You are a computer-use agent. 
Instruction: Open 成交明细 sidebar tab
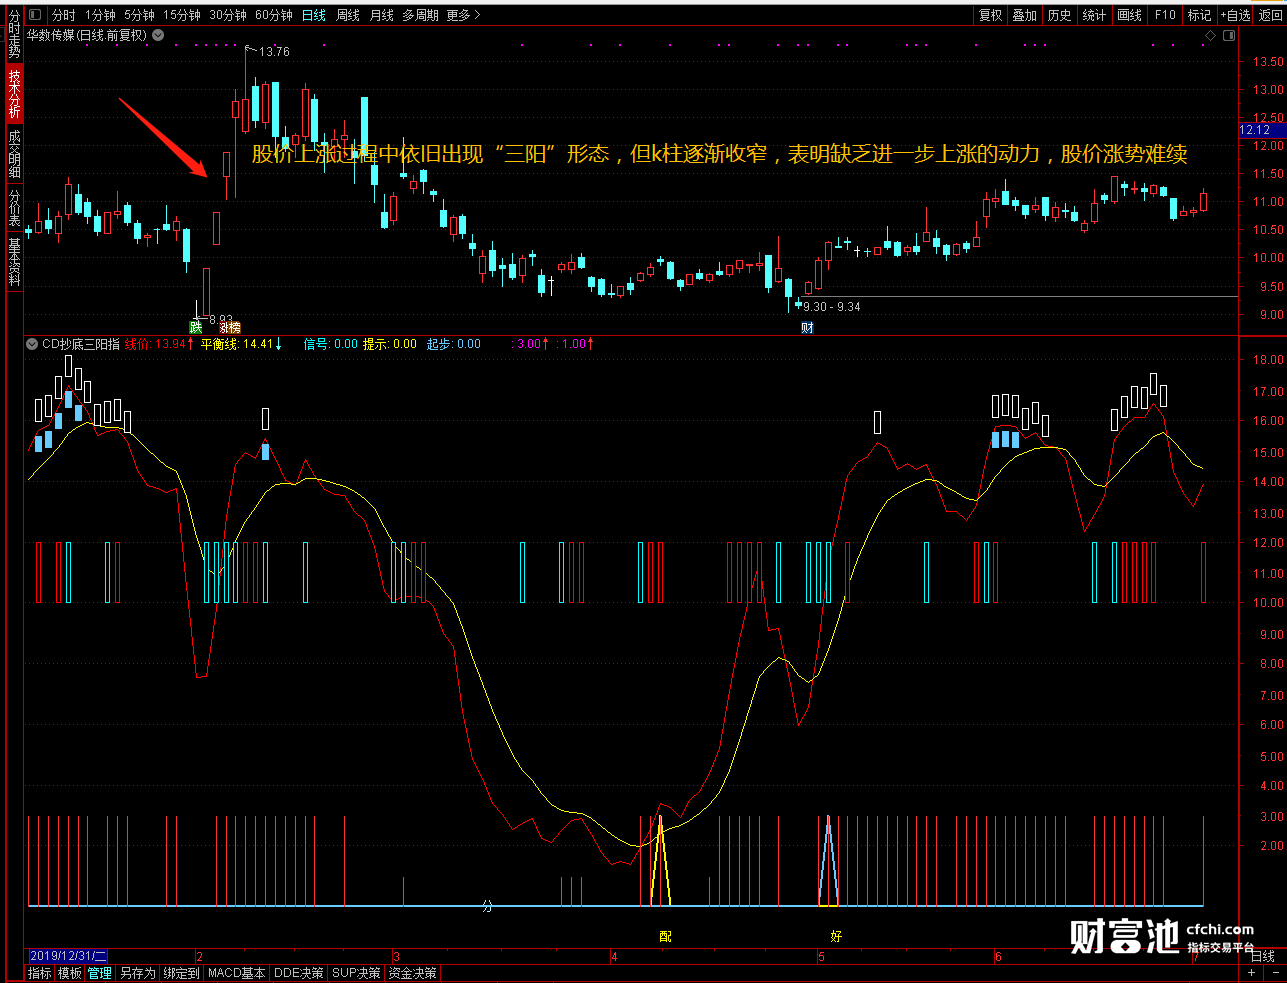[x=14, y=153]
